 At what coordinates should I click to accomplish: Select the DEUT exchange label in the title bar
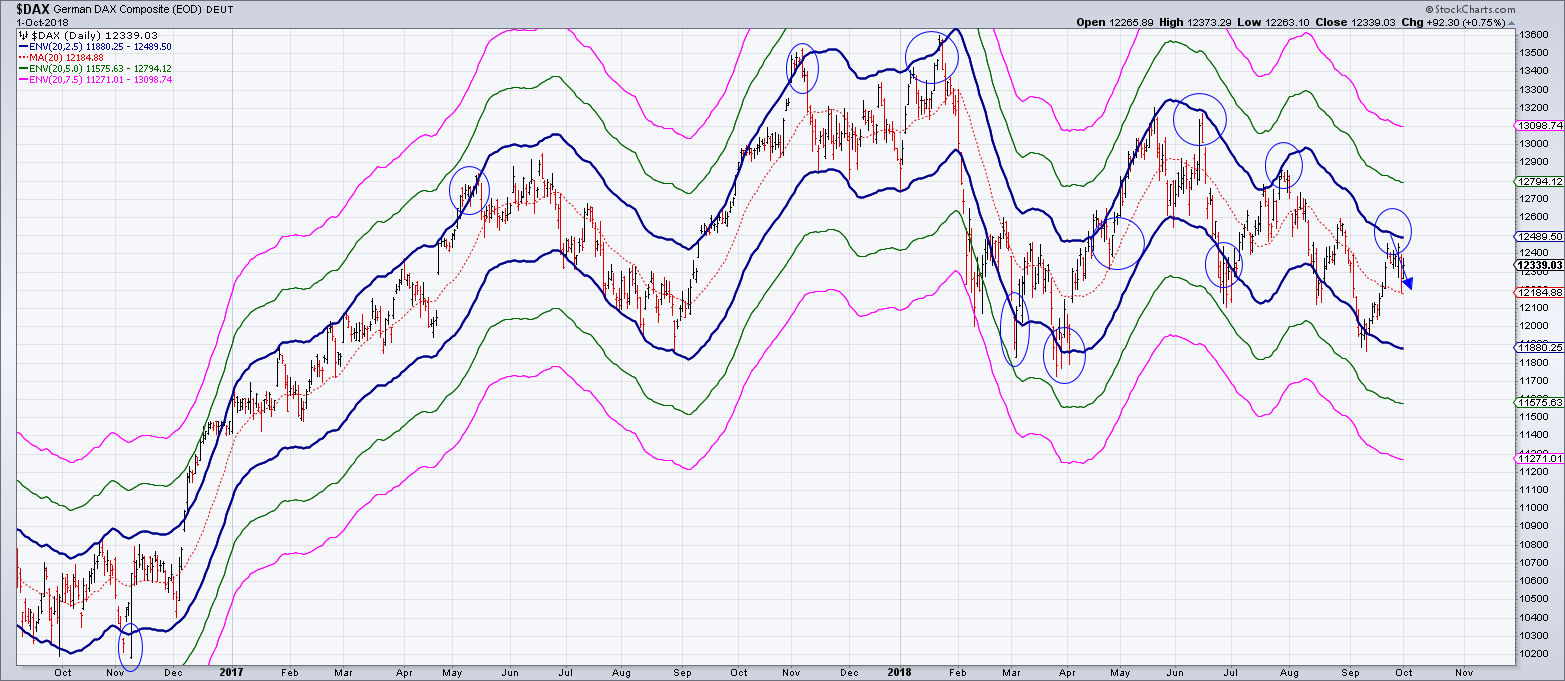pos(221,9)
